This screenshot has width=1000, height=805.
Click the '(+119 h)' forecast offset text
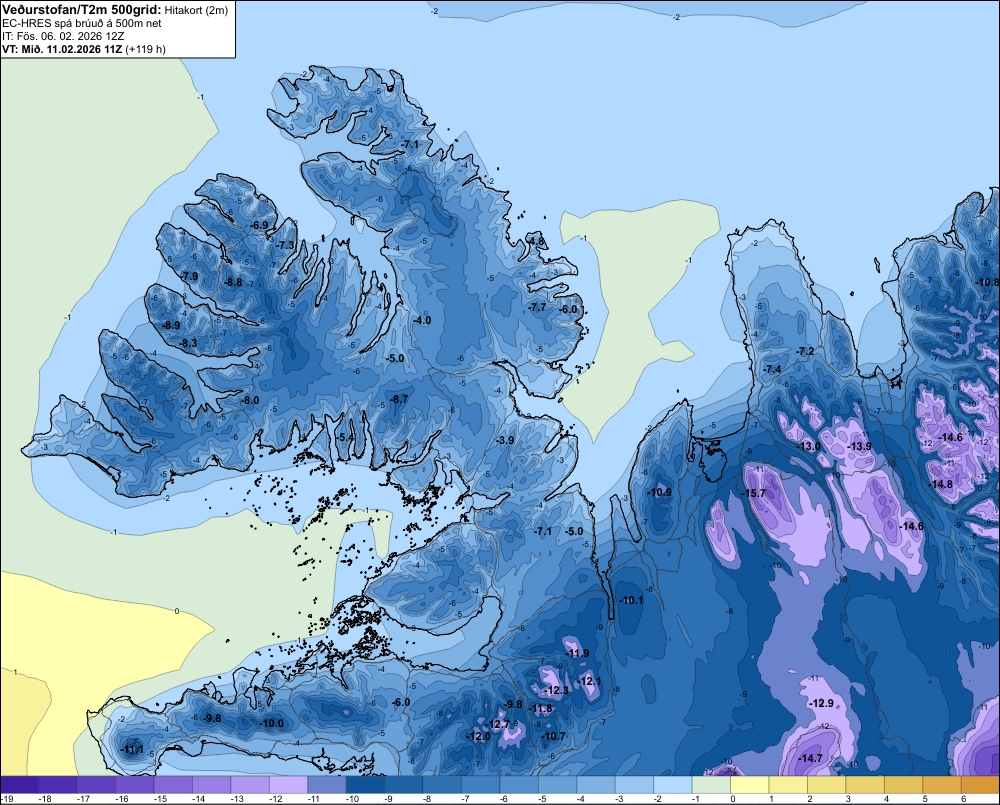coord(145,49)
